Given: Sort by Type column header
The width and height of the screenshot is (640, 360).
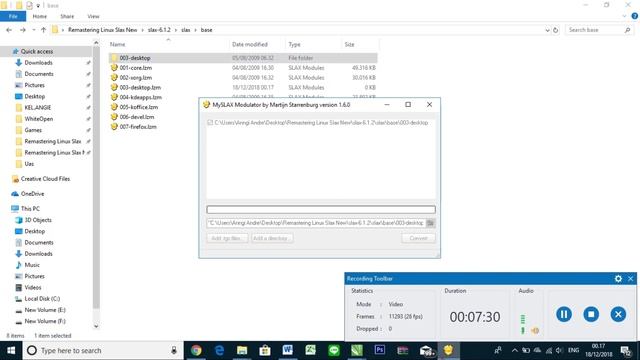Looking at the screenshot, I should [x=294, y=44].
